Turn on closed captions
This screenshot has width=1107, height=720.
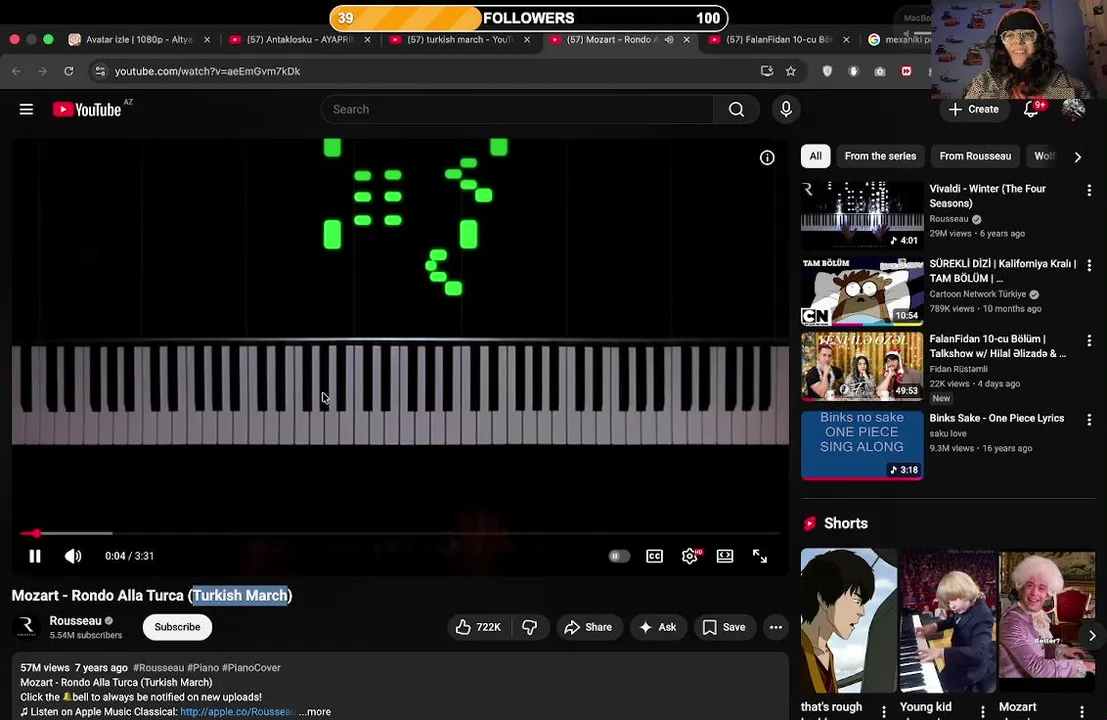pyautogui.click(x=654, y=556)
